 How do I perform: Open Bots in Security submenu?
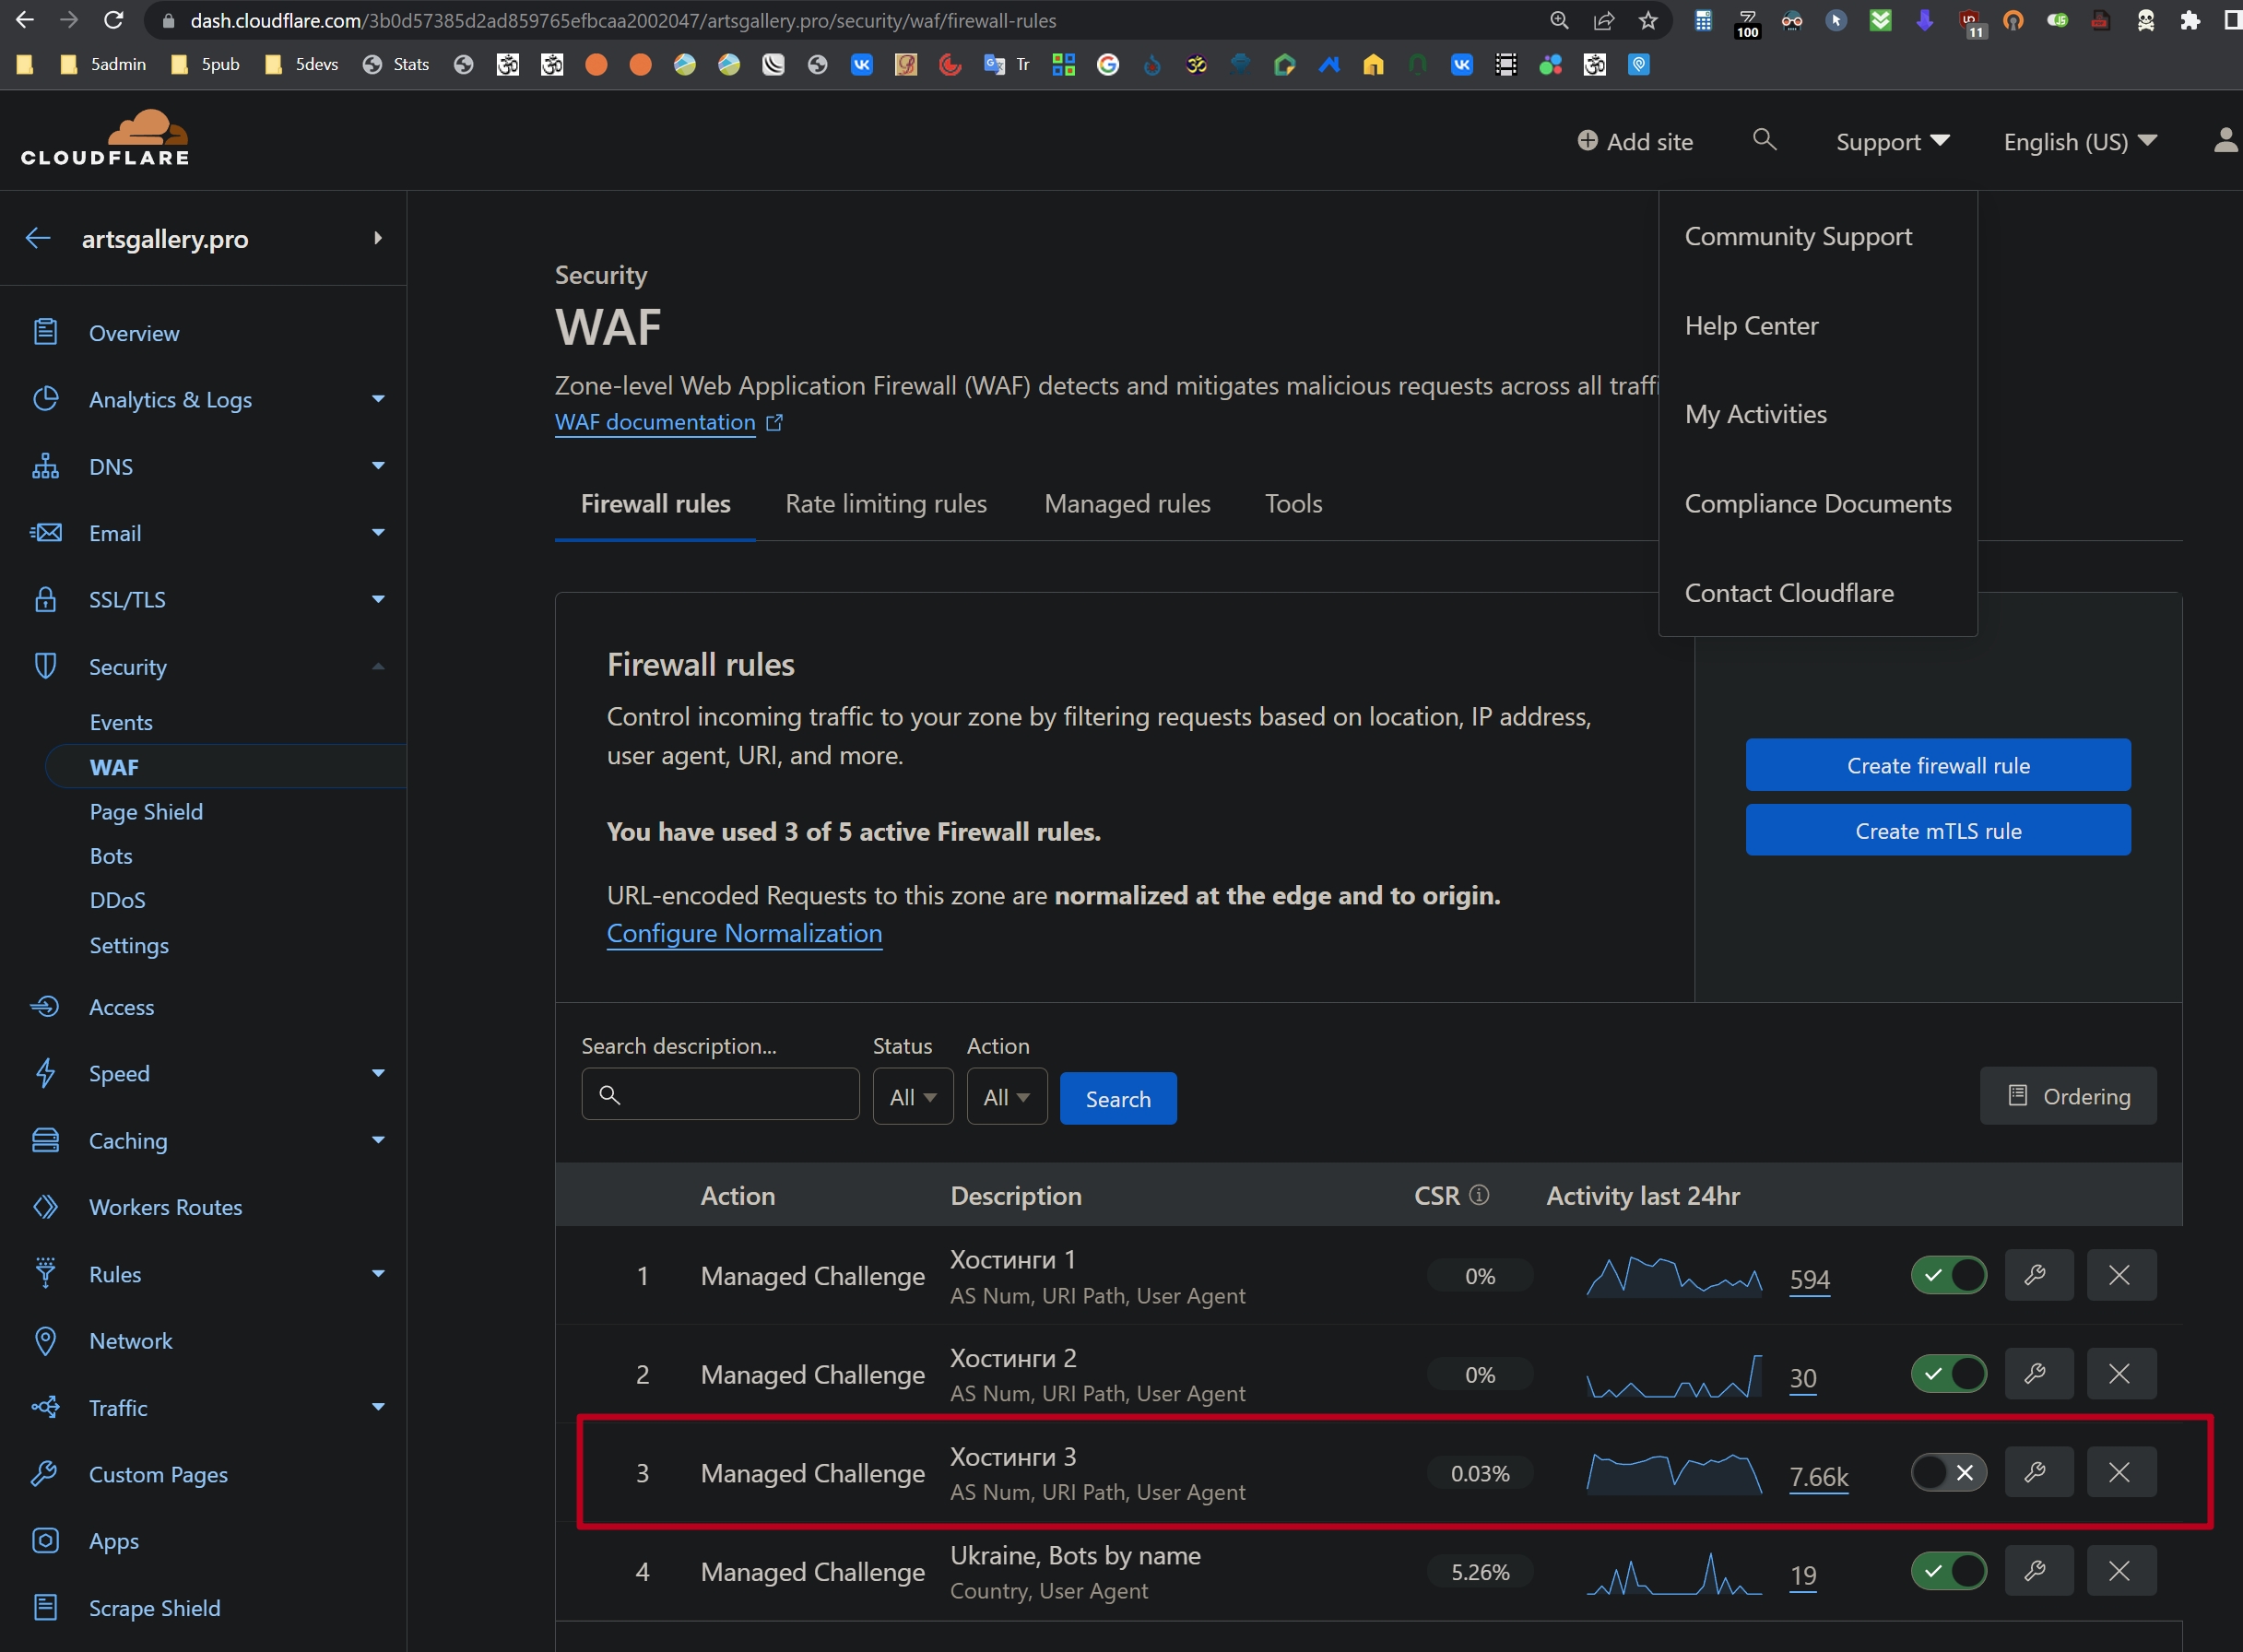111,856
